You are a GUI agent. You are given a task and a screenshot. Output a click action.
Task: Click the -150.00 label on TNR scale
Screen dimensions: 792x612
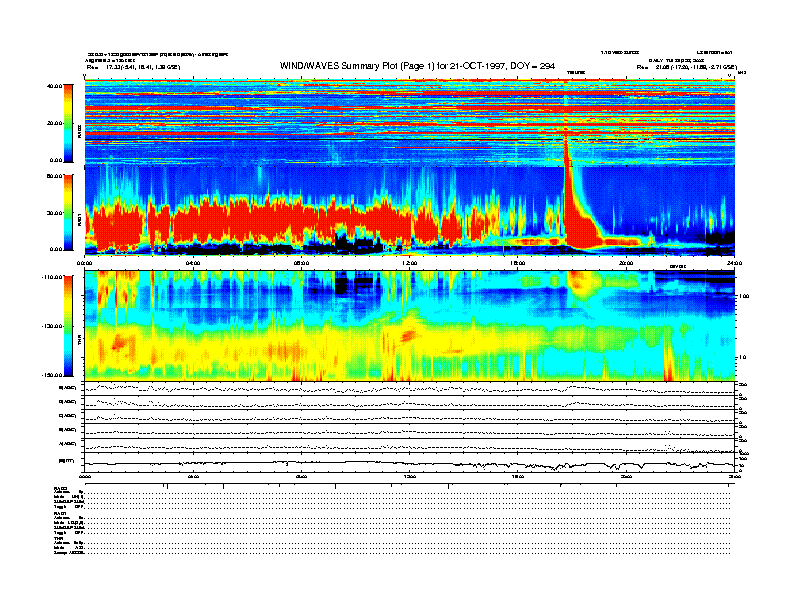(x=52, y=375)
